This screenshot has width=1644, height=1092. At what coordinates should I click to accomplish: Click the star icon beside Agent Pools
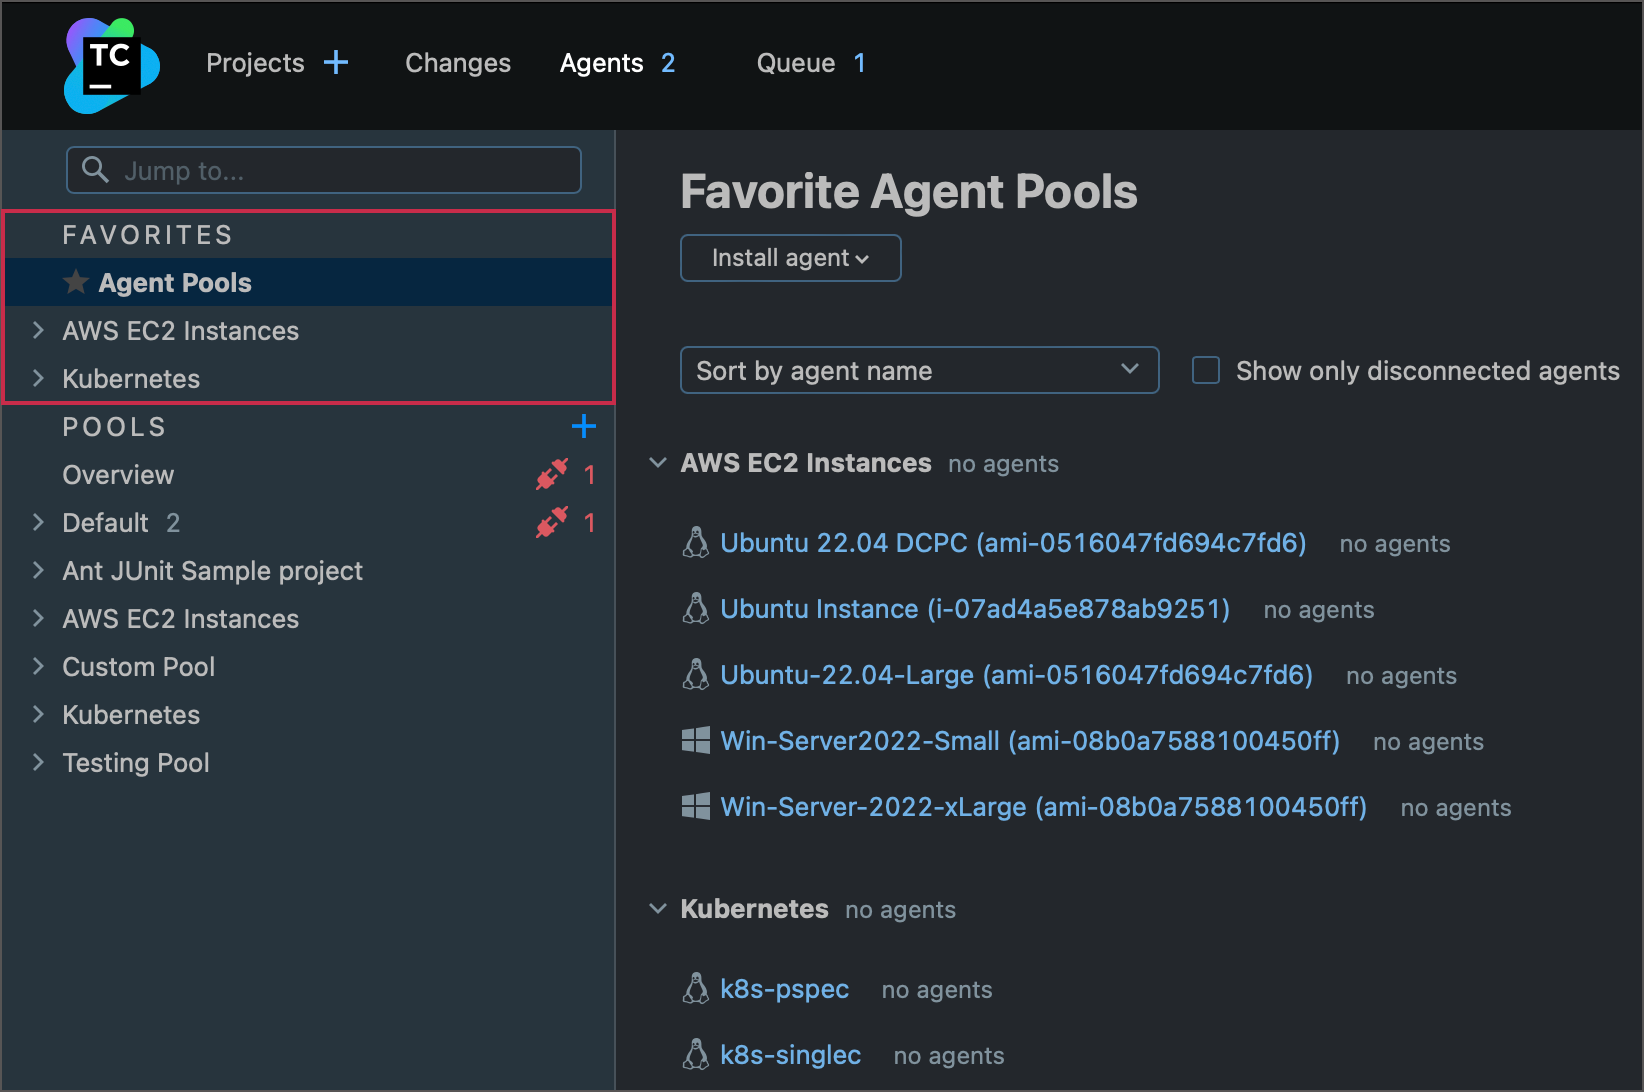[76, 282]
